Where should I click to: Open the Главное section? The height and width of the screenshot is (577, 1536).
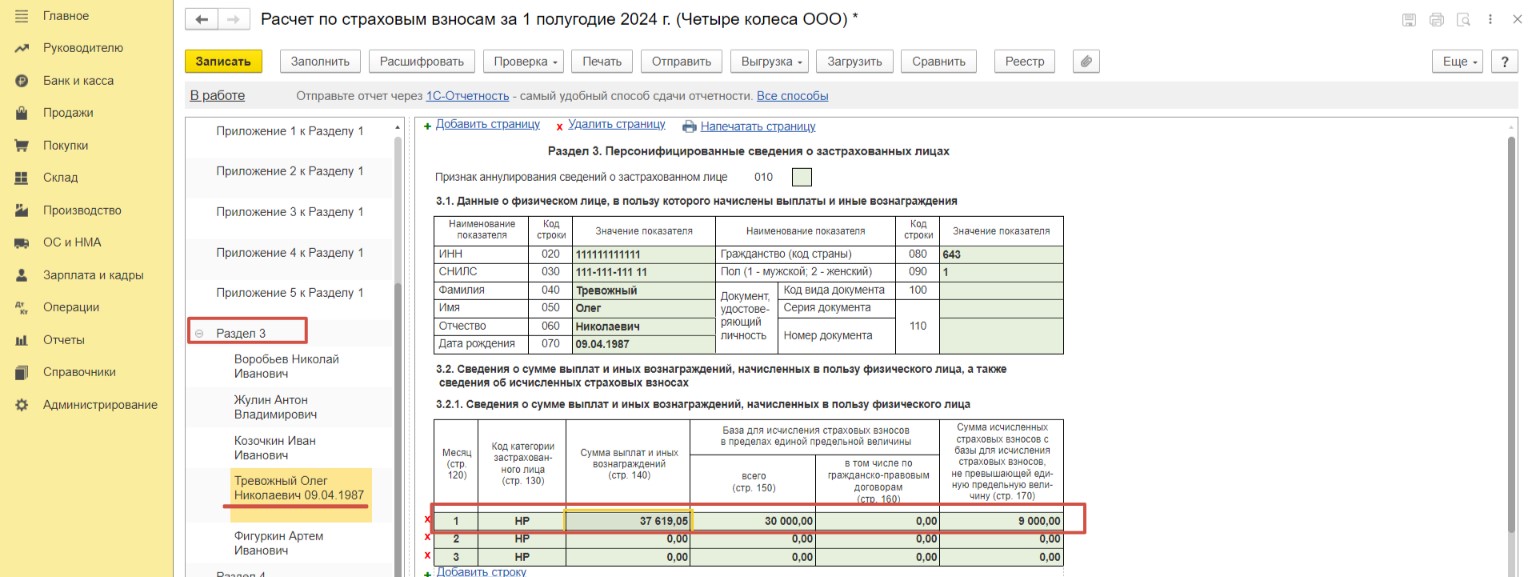66,16
